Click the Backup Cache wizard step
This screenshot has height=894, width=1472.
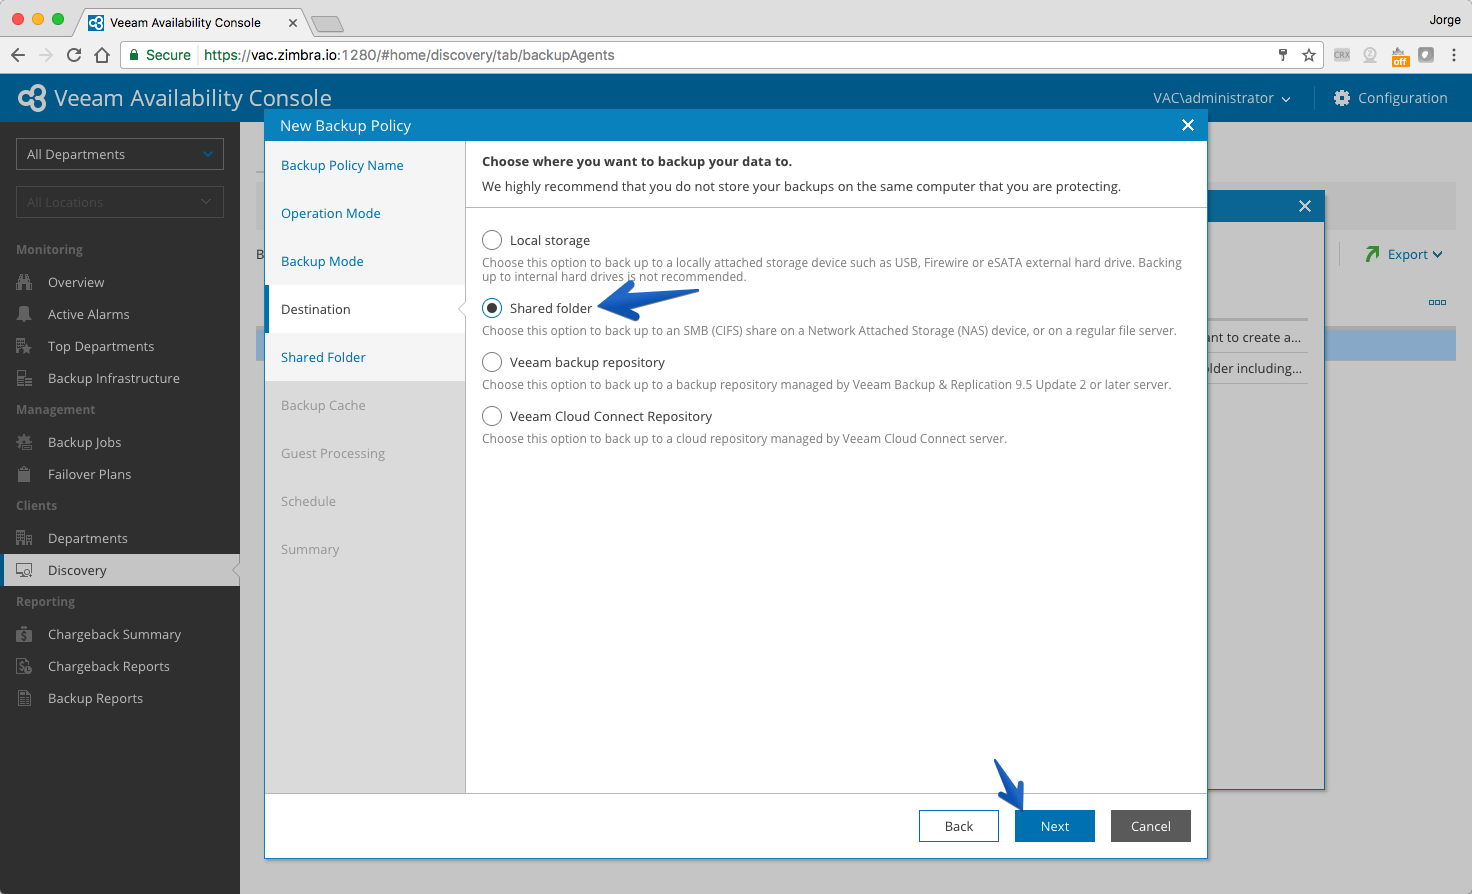pos(323,405)
